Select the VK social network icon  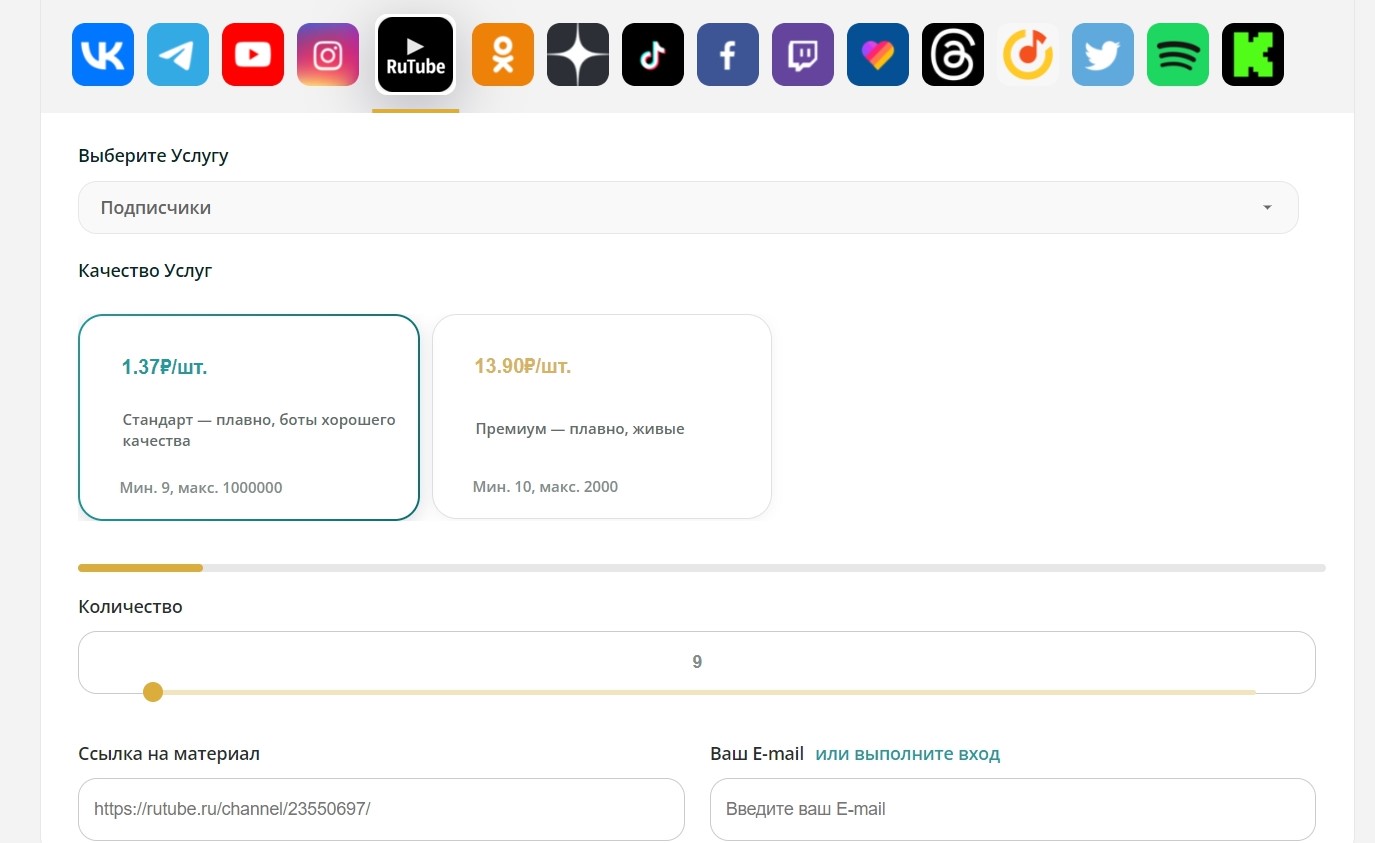[103, 54]
